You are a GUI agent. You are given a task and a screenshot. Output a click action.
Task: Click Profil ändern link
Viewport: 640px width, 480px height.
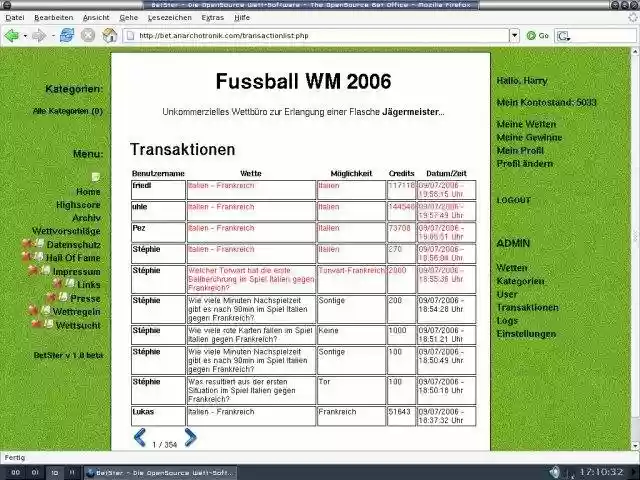click(525, 164)
